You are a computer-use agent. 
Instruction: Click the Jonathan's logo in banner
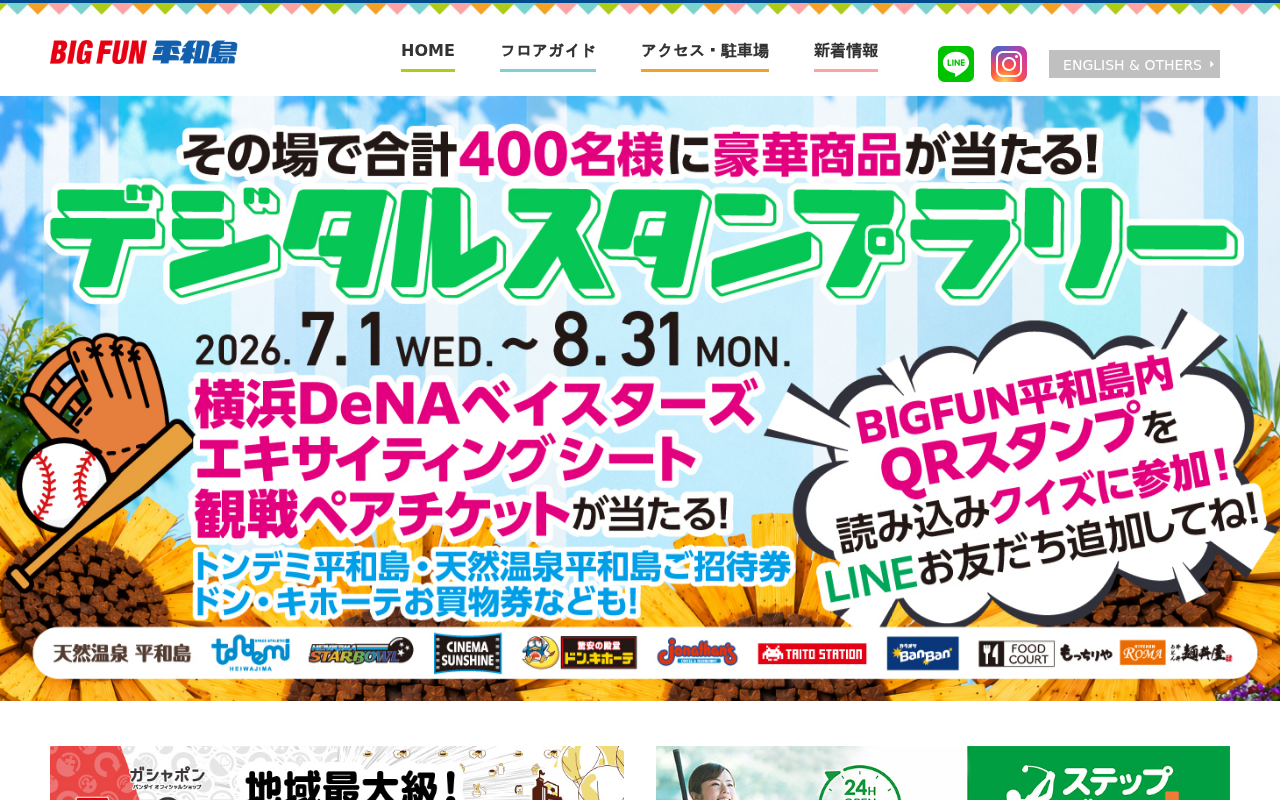tap(697, 653)
